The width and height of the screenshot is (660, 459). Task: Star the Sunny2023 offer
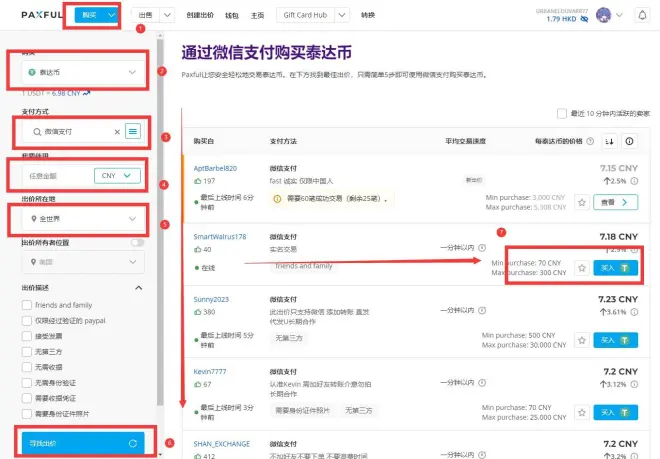(581, 340)
